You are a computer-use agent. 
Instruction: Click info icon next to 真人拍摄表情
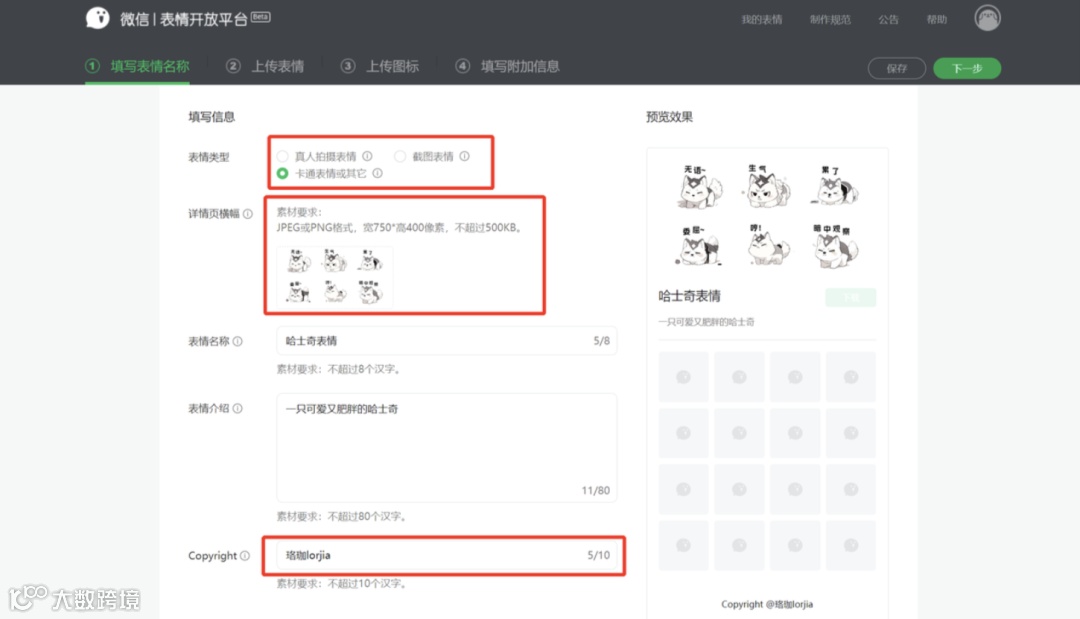click(x=368, y=156)
